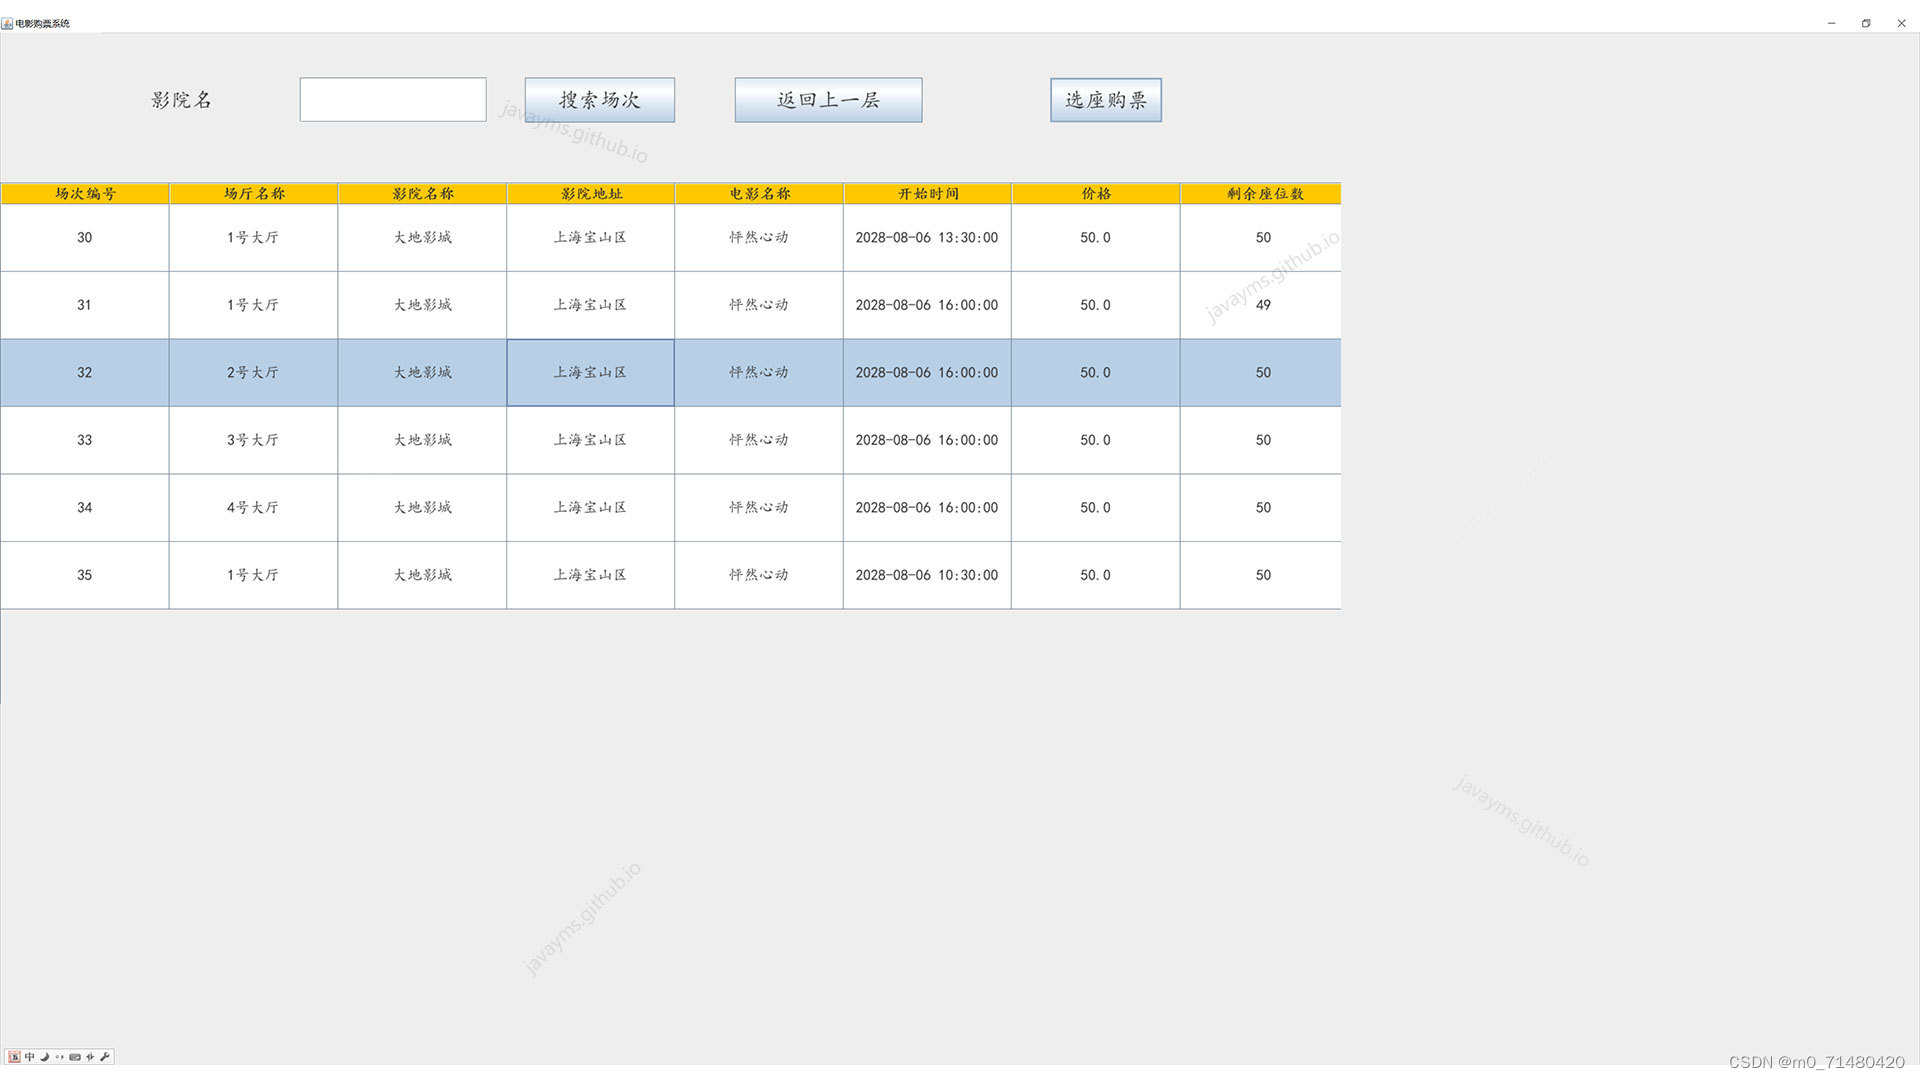1920x1080 pixels.
Task: Click the 电影名称 column header
Action: pyautogui.click(x=759, y=193)
